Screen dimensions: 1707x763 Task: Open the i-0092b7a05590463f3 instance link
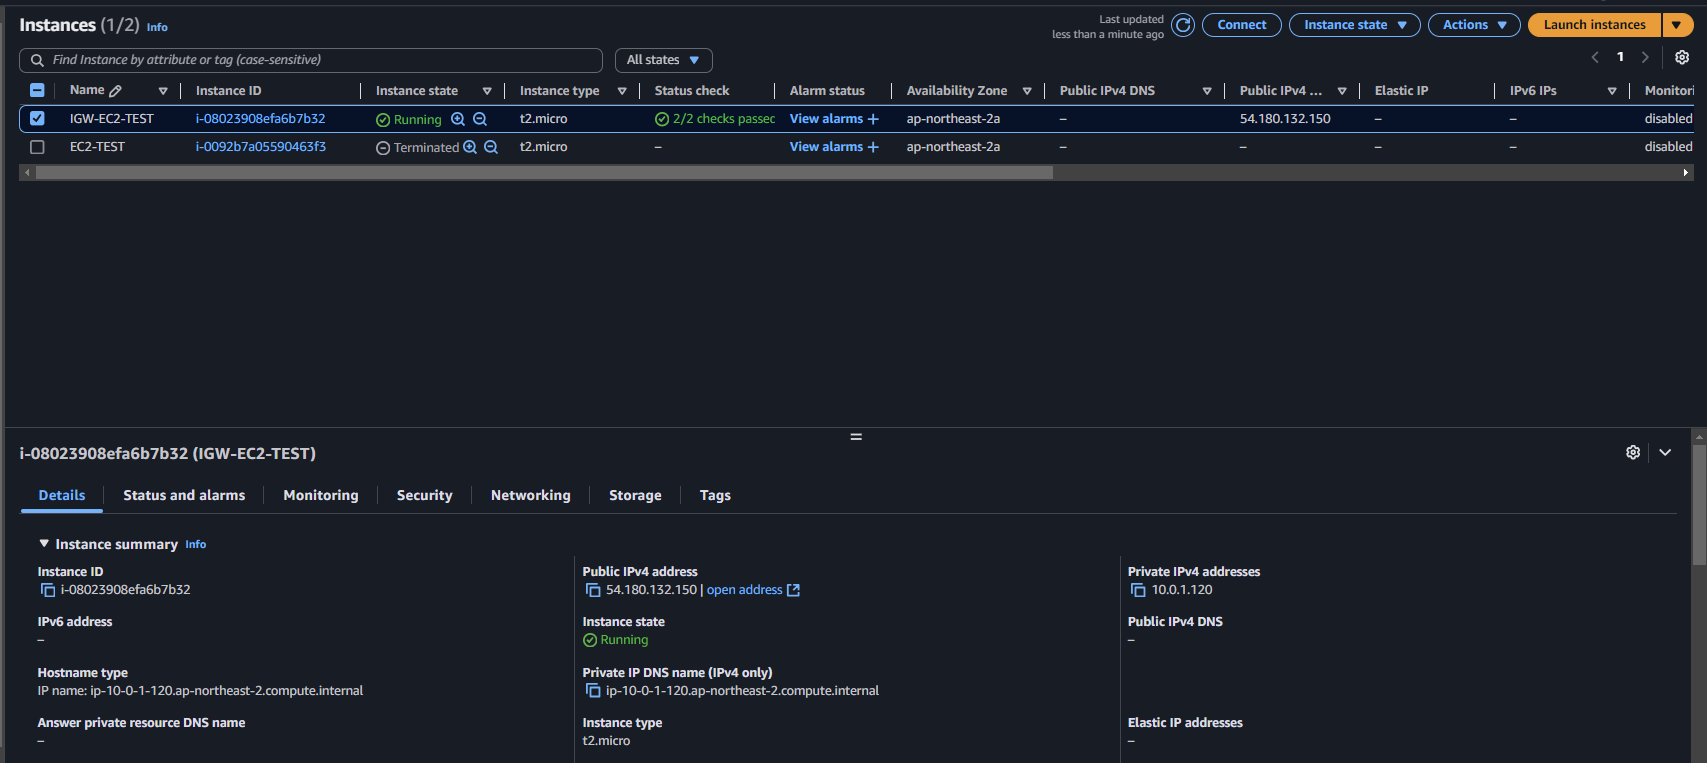coord(261,147)
